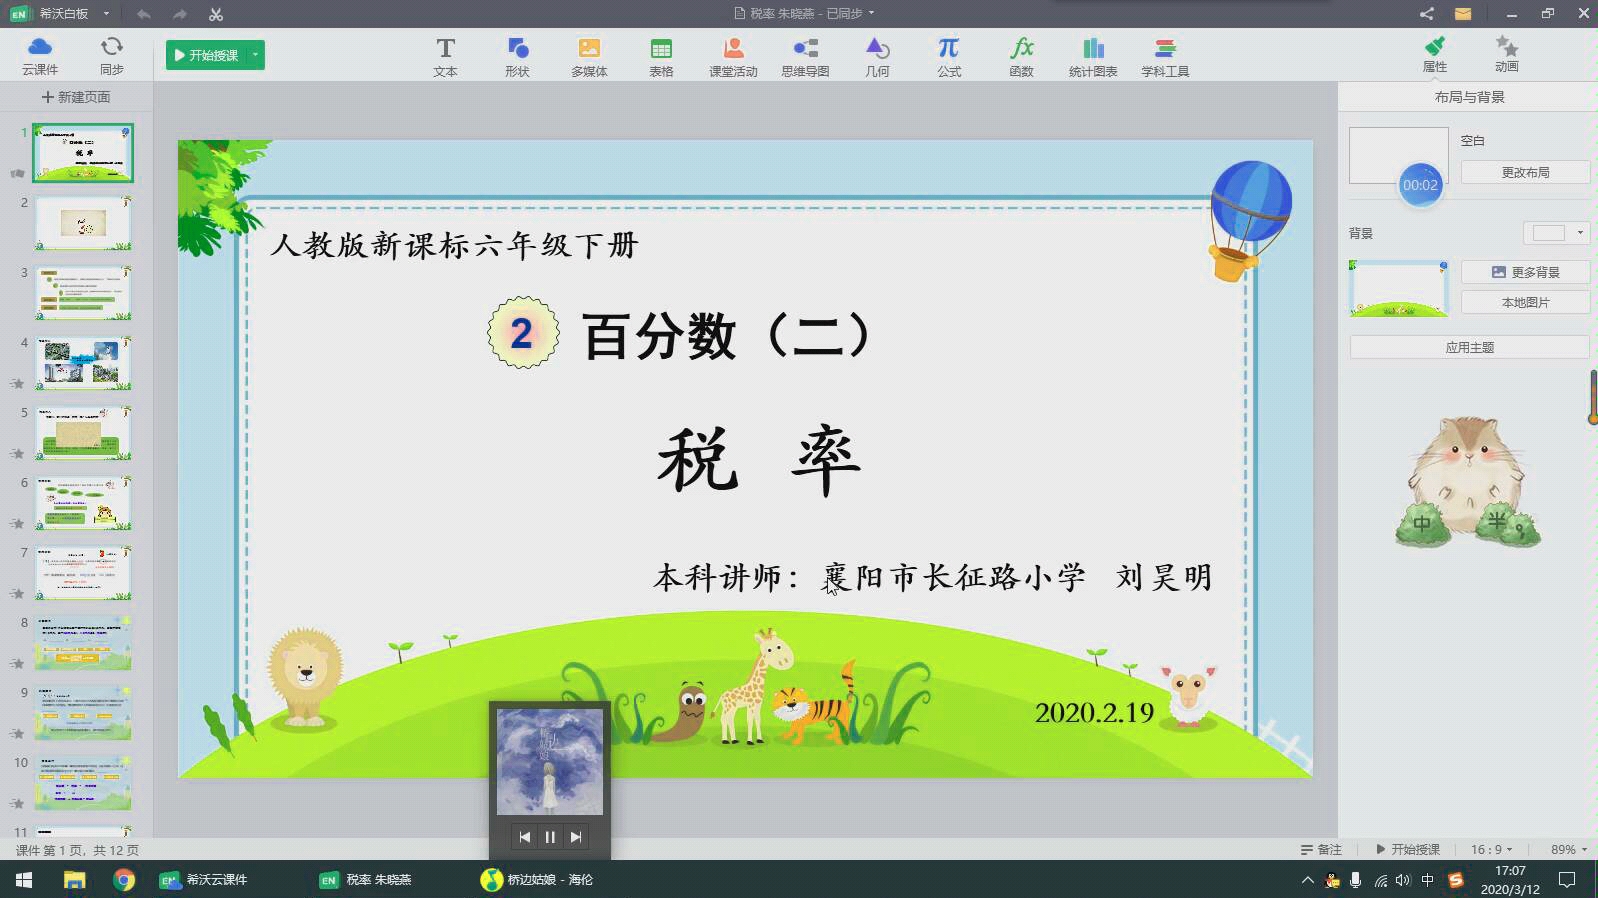
Task: Click the 应用主题 apply theme button
Action: (1469, 347)
